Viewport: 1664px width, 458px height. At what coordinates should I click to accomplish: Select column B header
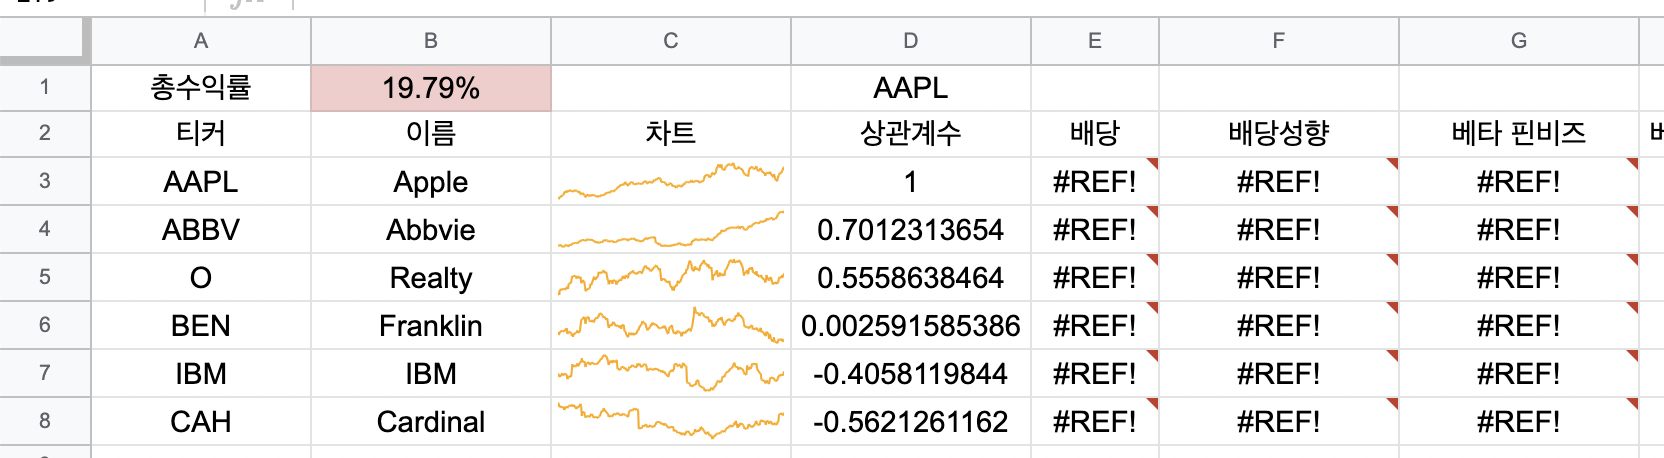[431, 41]
